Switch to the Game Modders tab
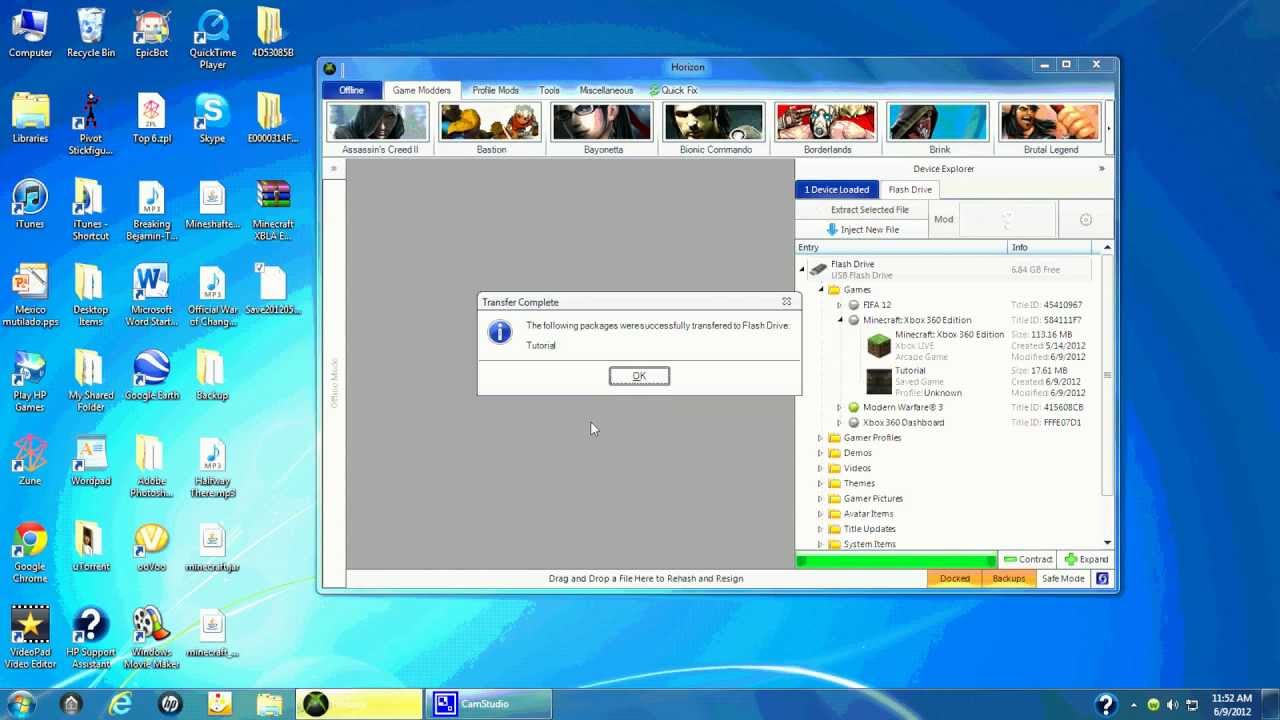1280x720 pixels. click(x=421, y=90)
